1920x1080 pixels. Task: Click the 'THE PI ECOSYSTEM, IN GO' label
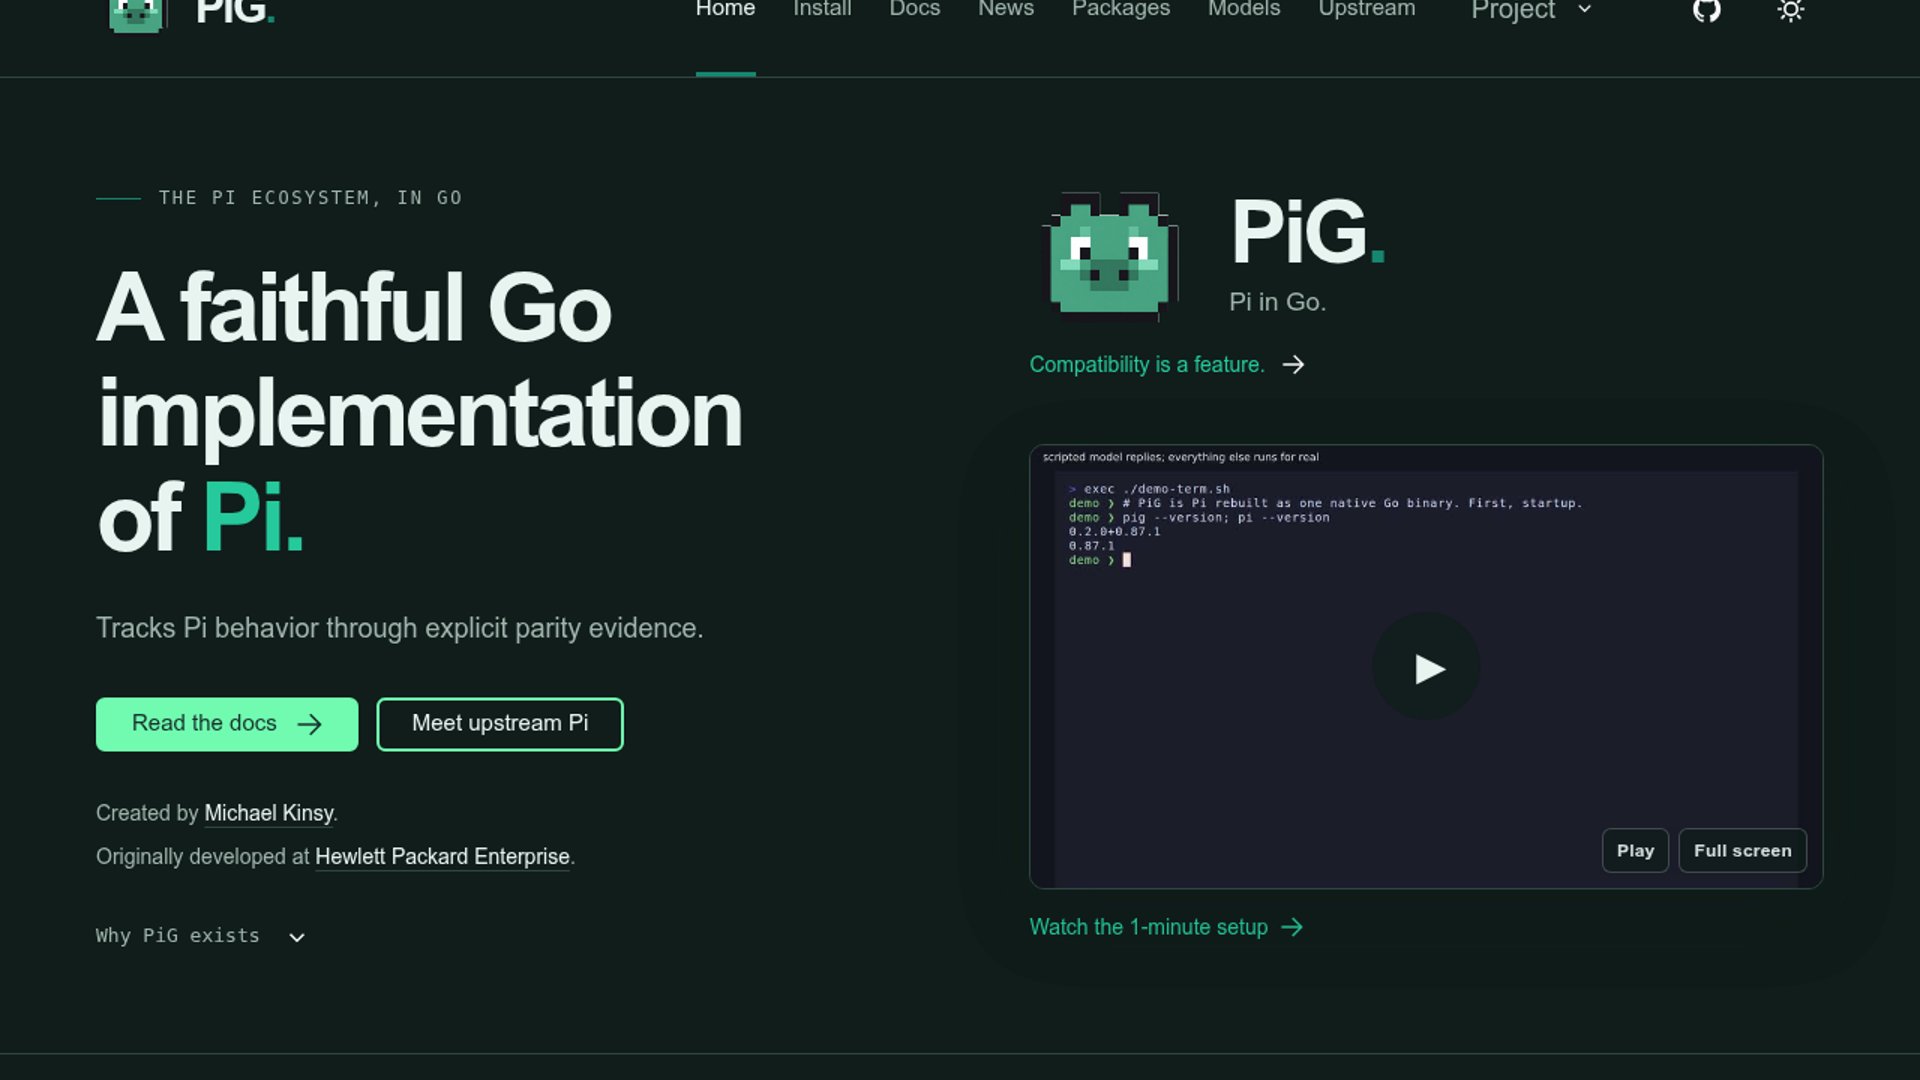(310, 198)
